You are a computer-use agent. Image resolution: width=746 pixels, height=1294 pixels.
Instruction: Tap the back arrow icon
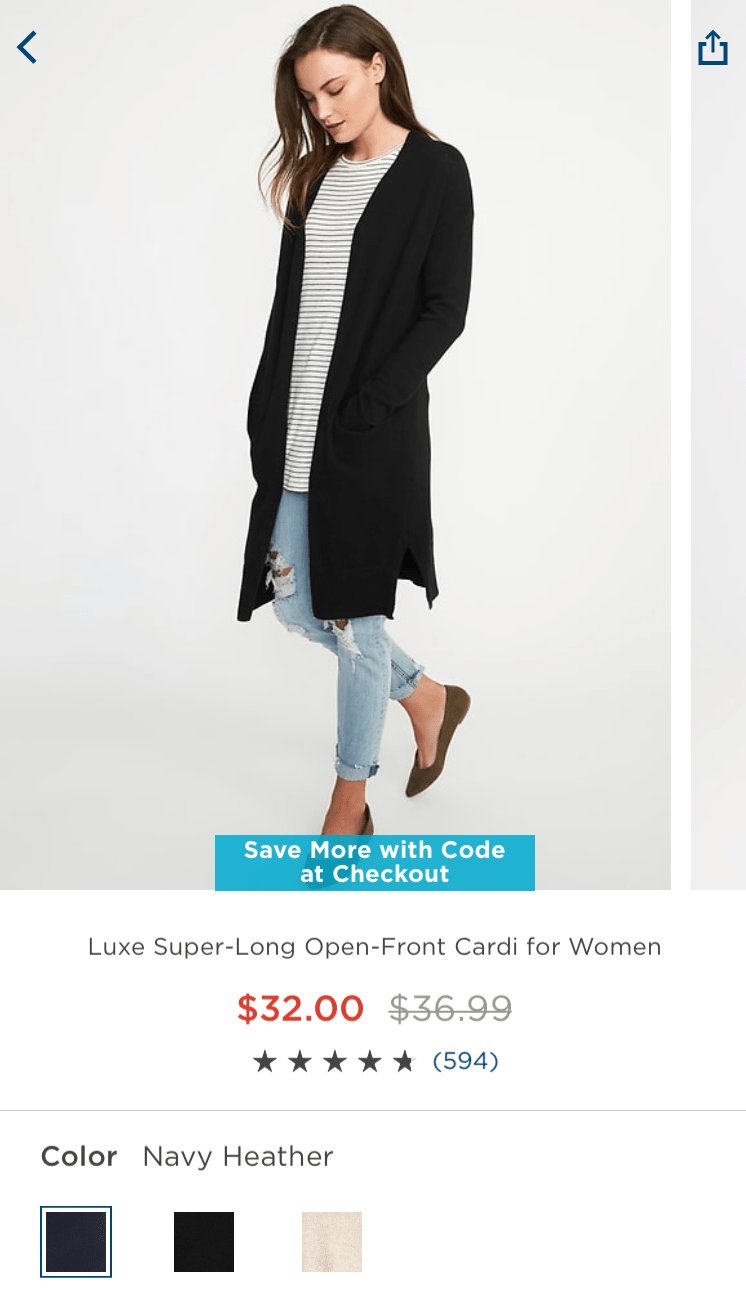point(27,47)
